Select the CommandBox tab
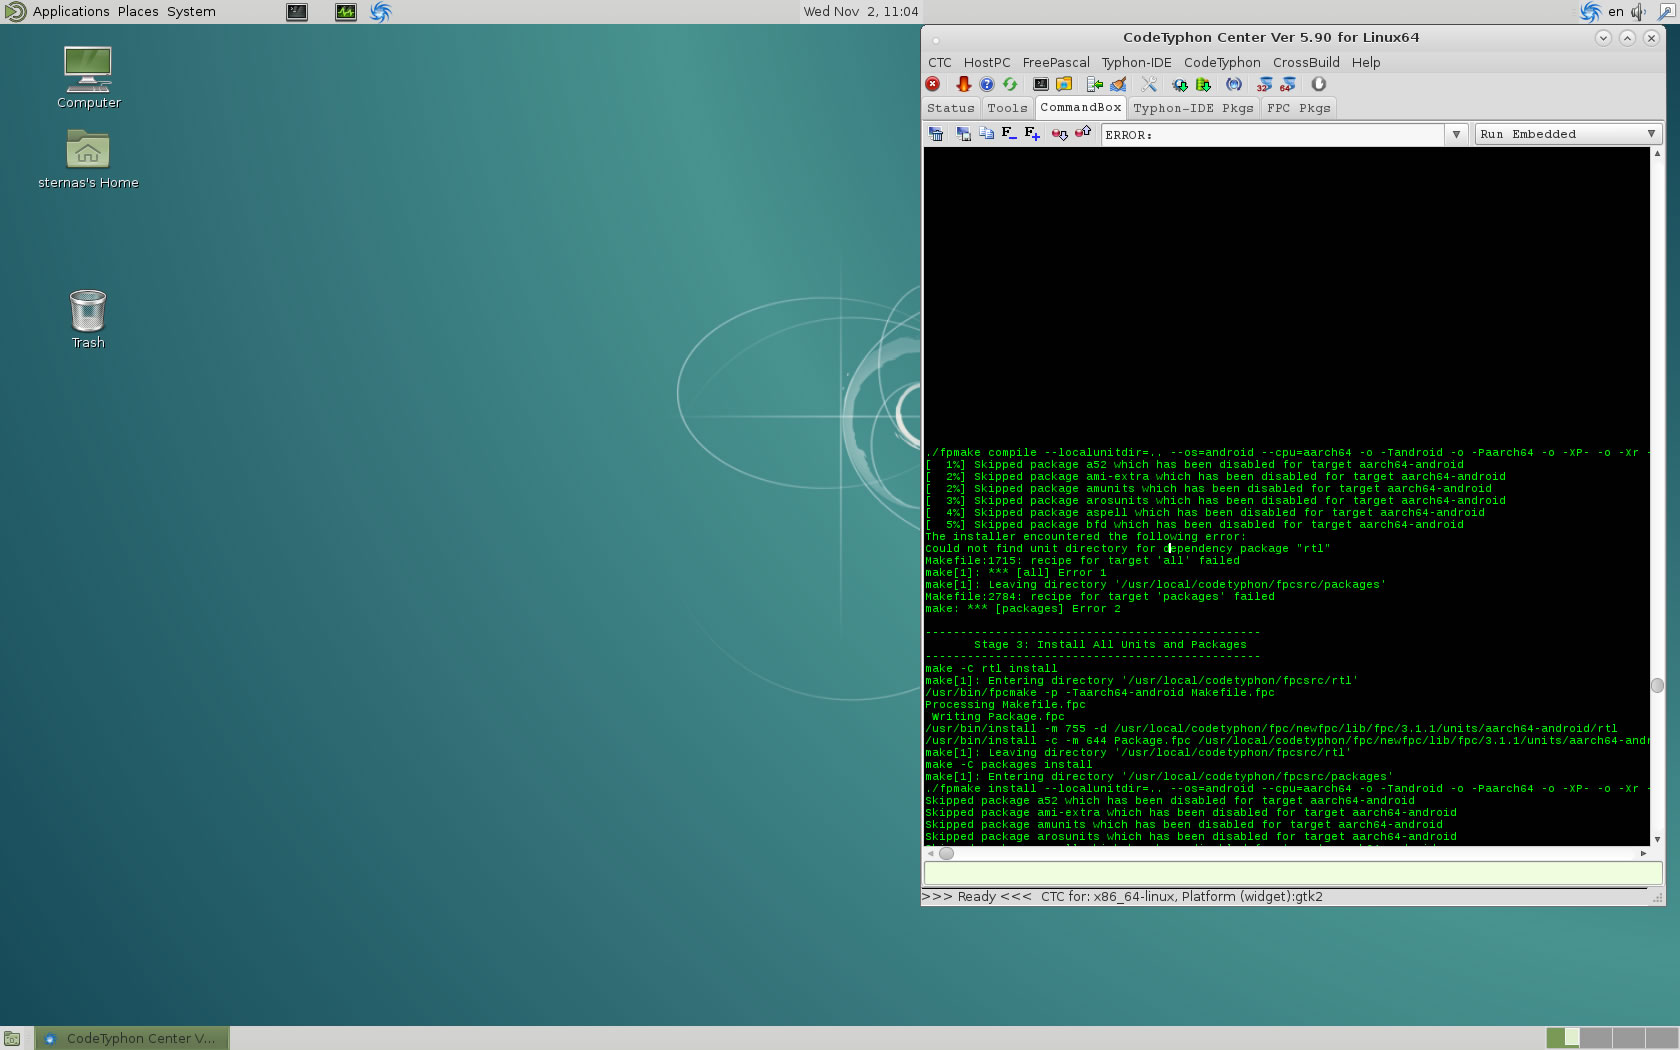This screenshot has width=1680, height=1050. 1081,107
